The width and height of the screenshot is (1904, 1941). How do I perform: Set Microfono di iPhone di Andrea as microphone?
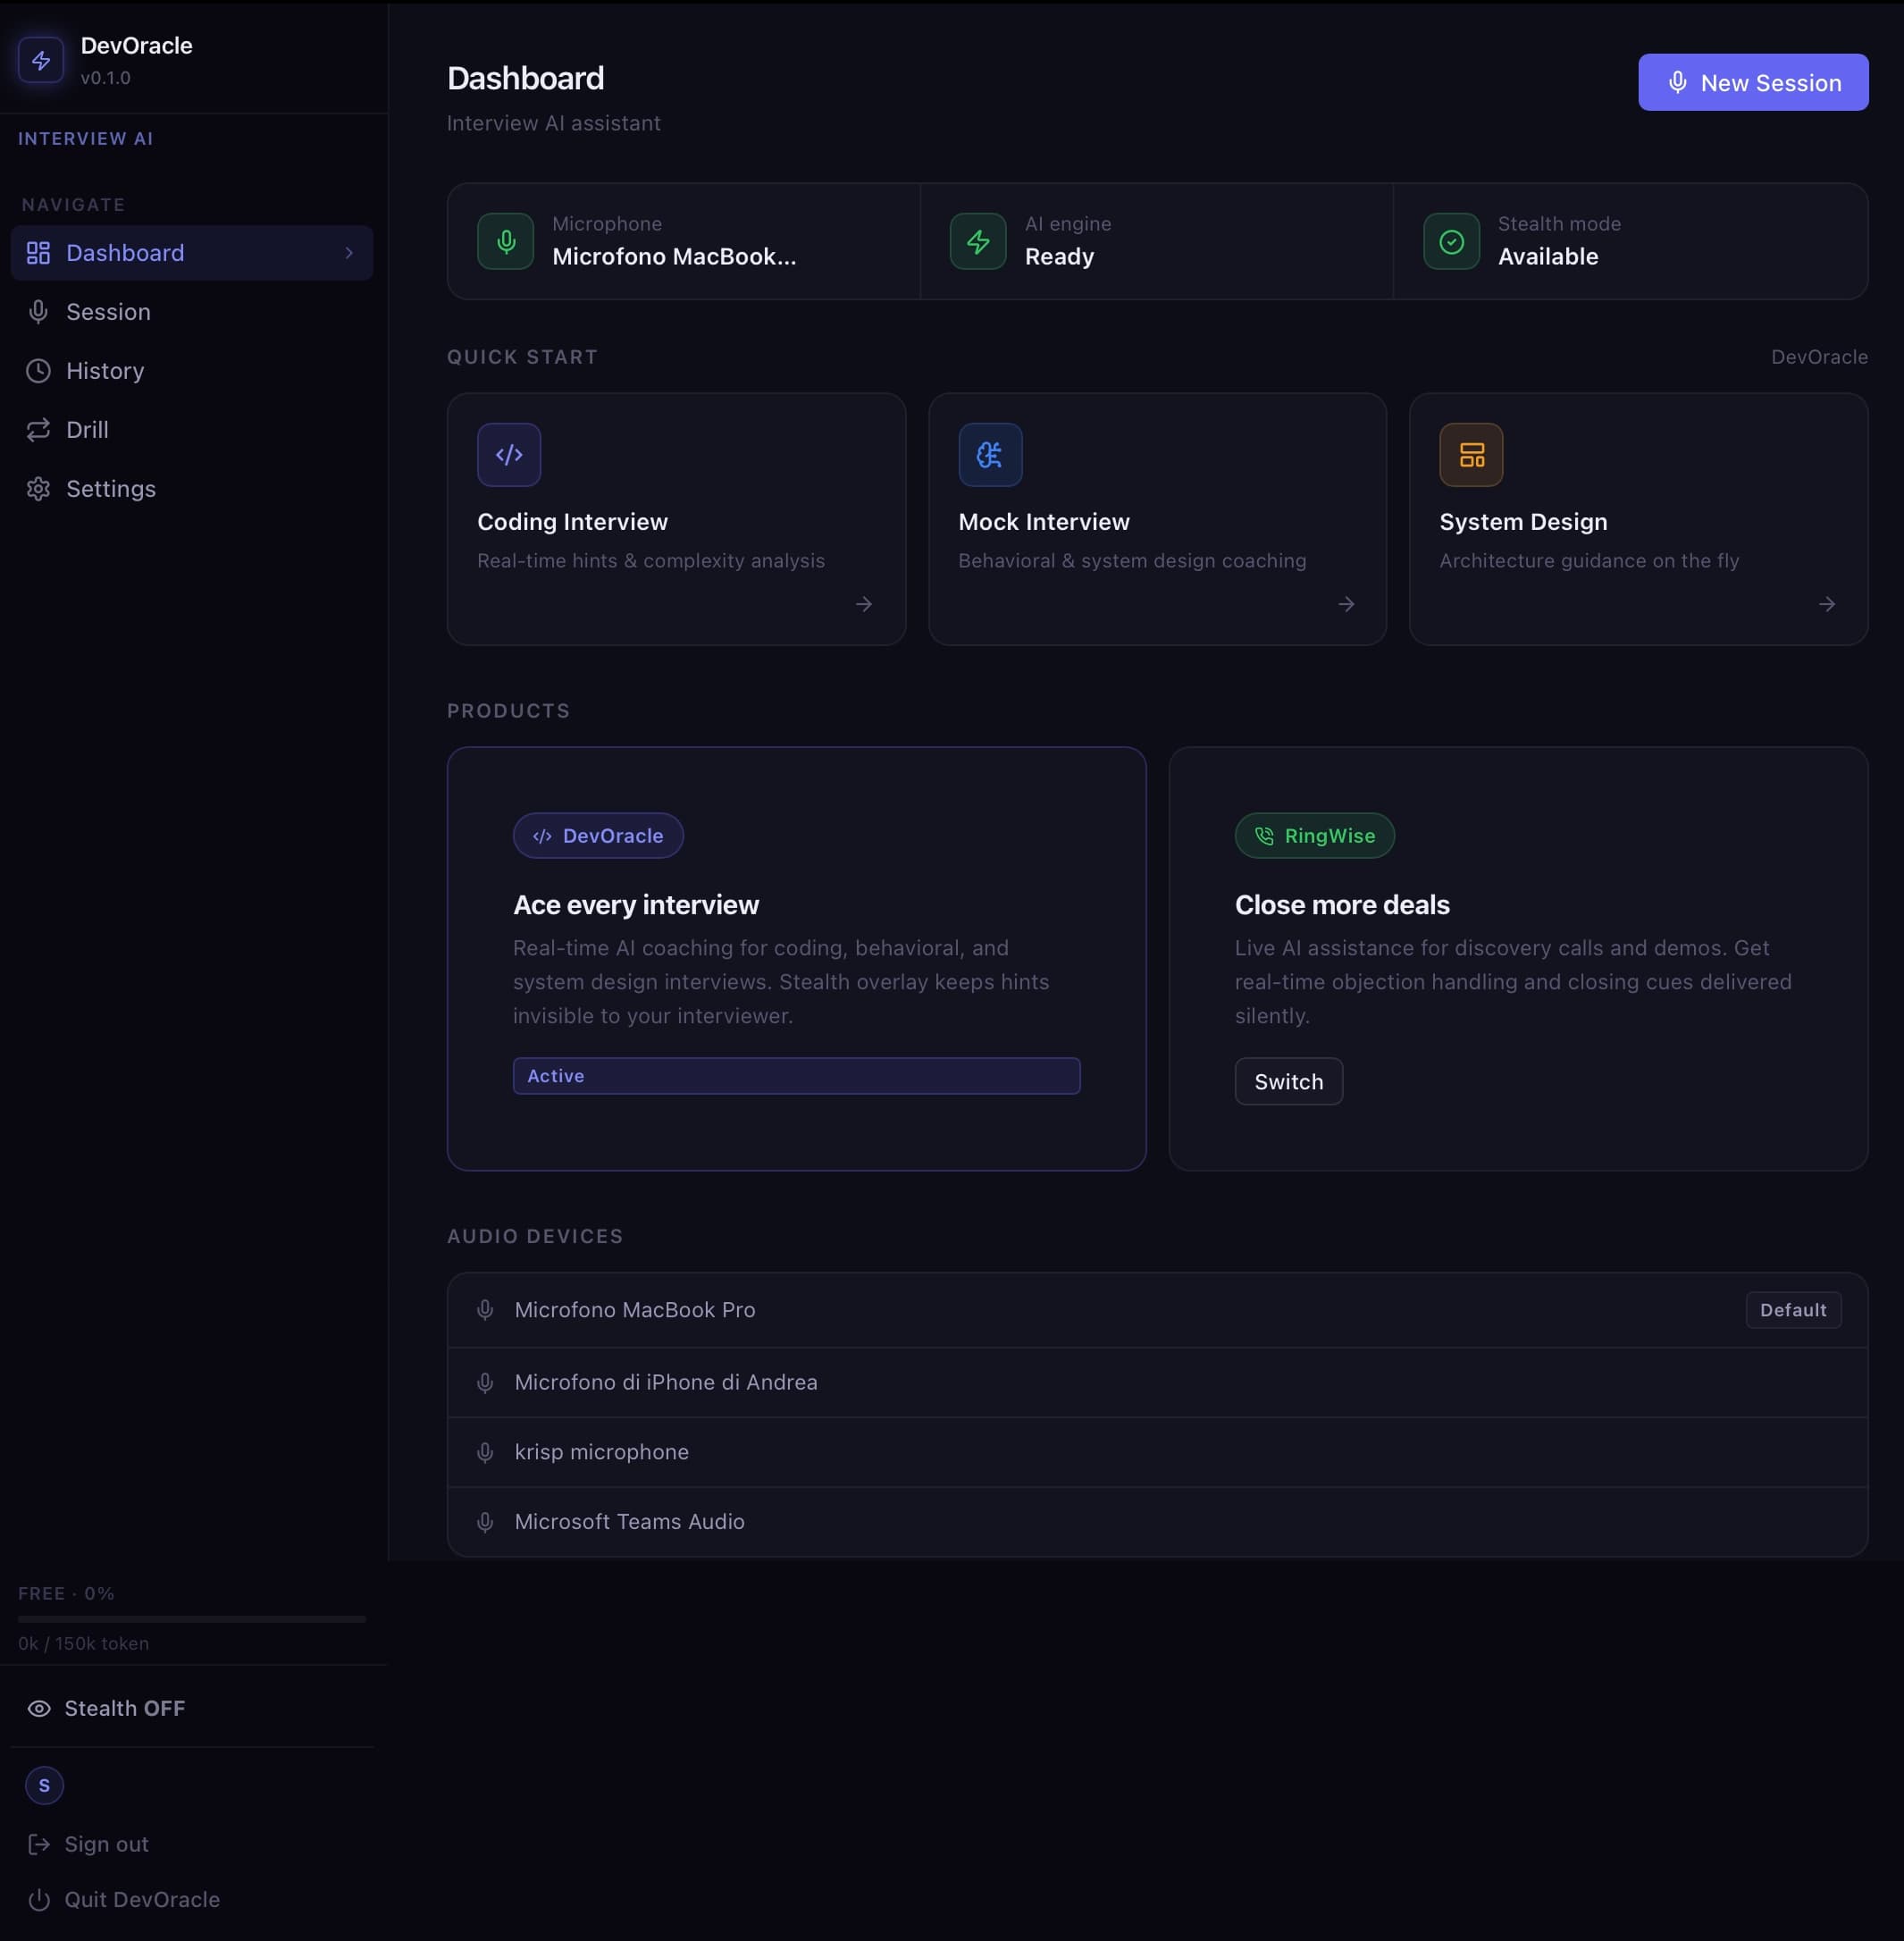[666, 1382]
